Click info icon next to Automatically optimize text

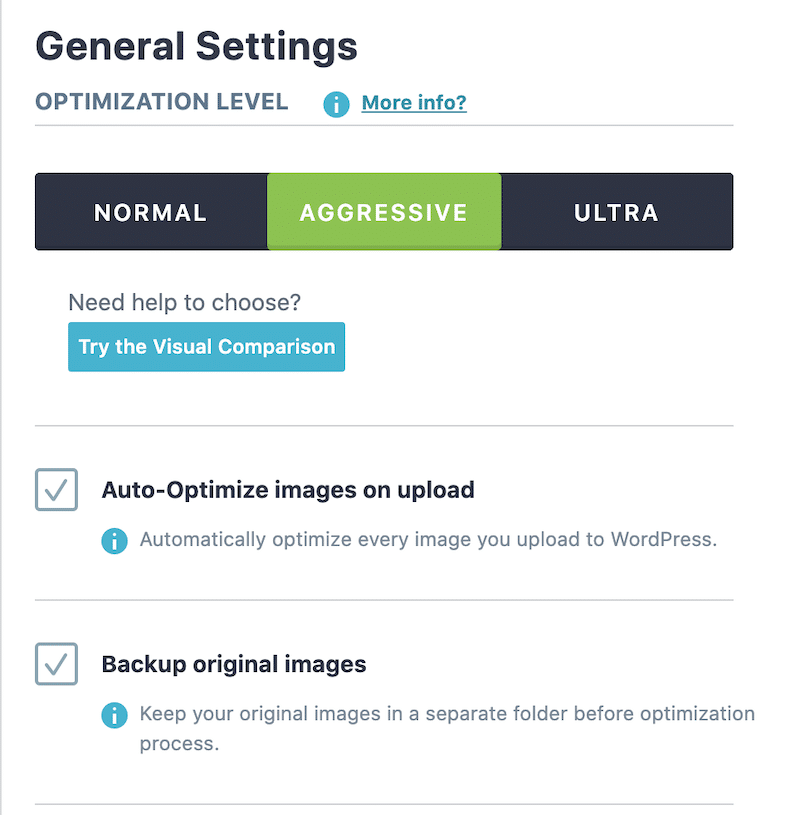tap(114, 541)
